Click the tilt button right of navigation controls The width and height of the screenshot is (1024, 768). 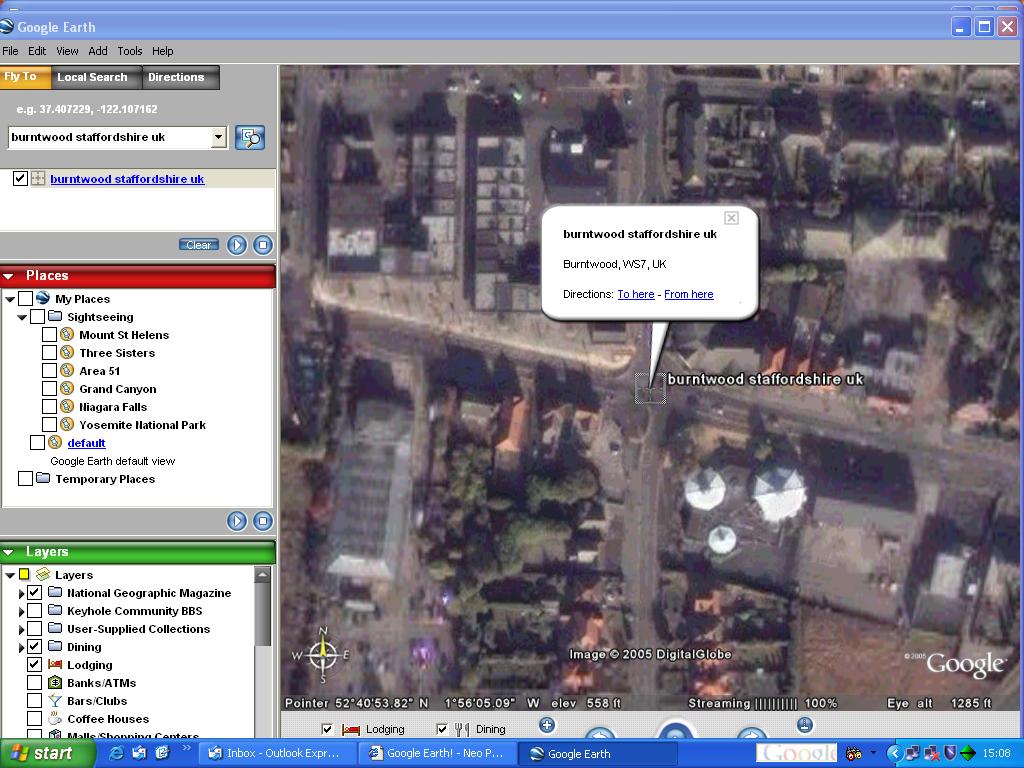[805, 724]
